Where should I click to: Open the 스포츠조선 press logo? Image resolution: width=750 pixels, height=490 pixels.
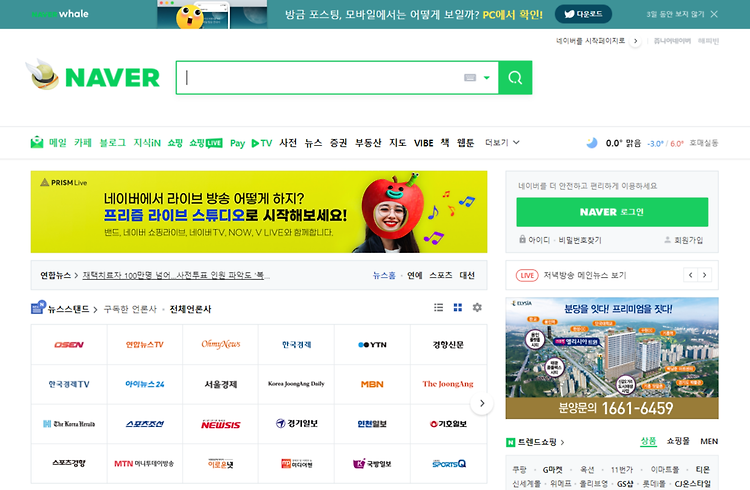click(x=145, y=424)
